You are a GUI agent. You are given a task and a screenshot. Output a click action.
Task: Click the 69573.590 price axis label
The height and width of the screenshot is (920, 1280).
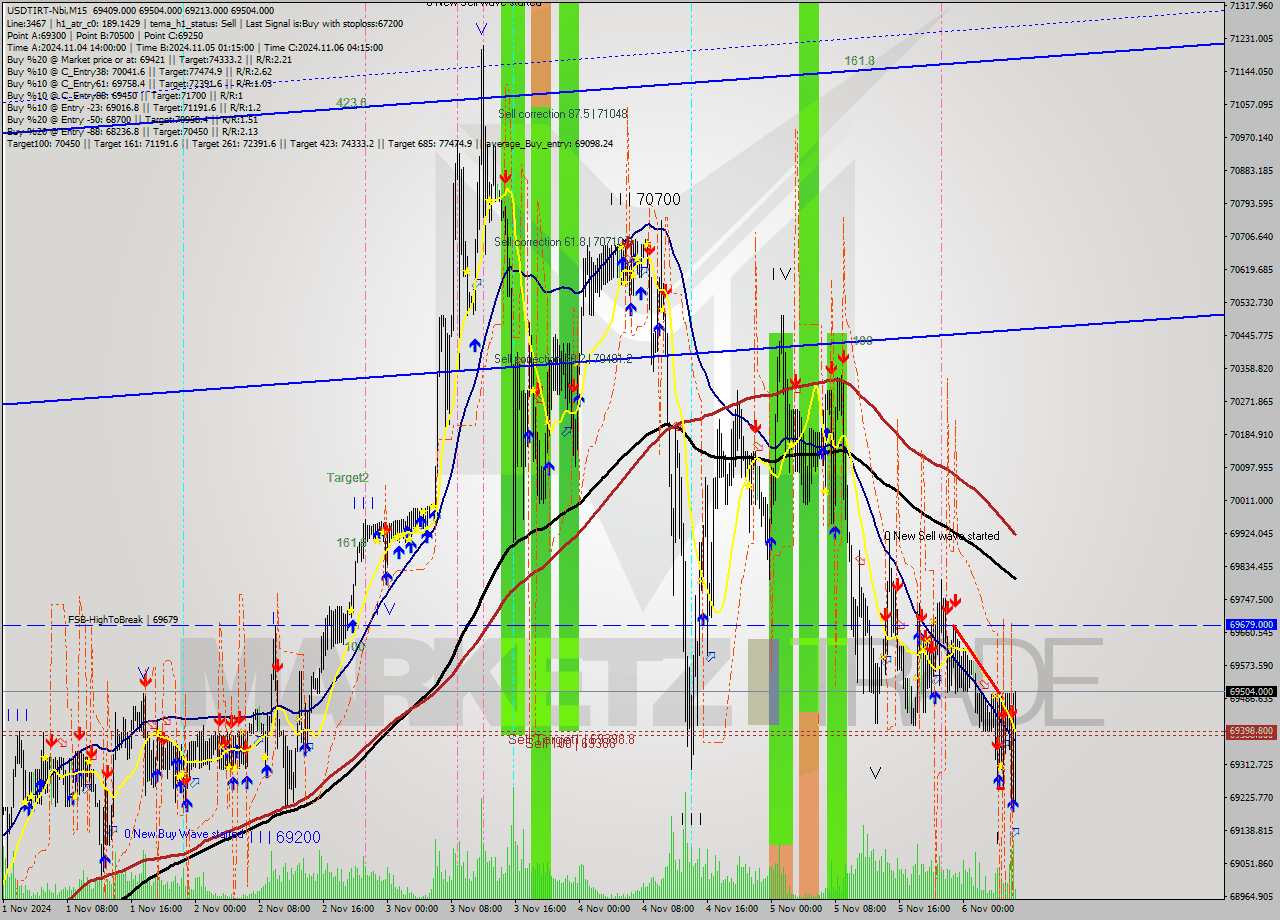click(x=1251, y=666)
